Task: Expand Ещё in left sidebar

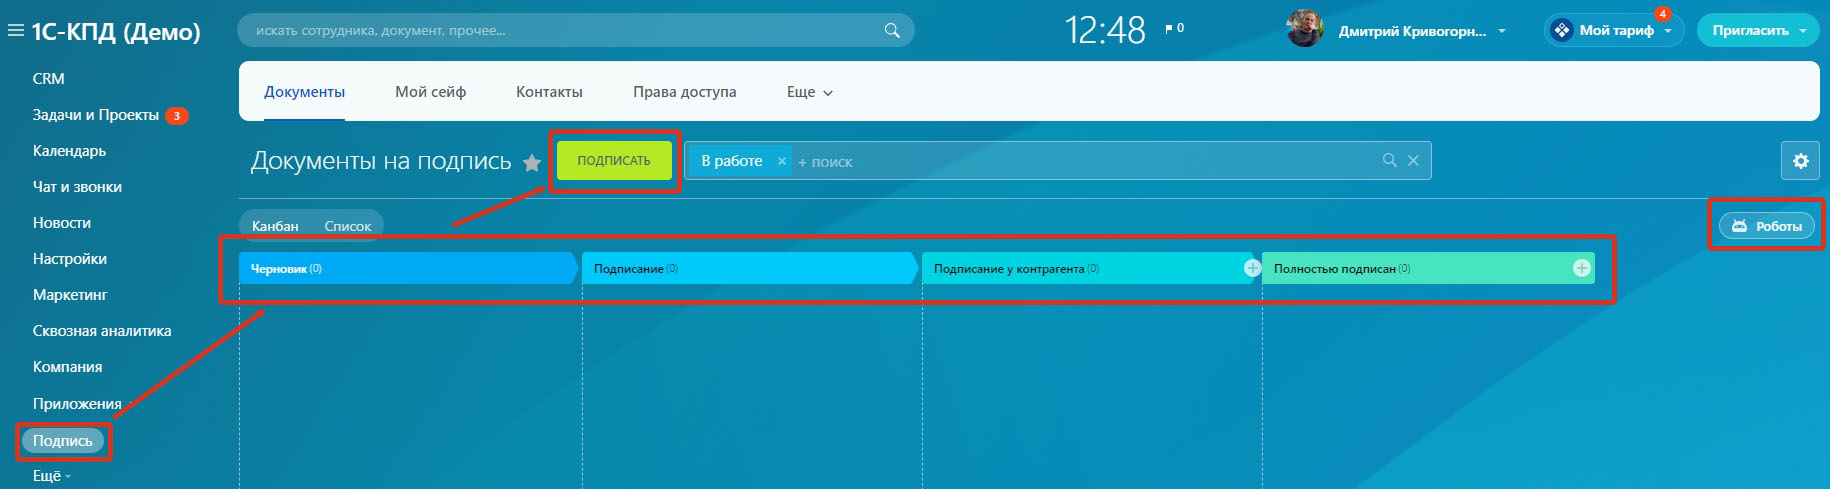Action: [51, 476]
